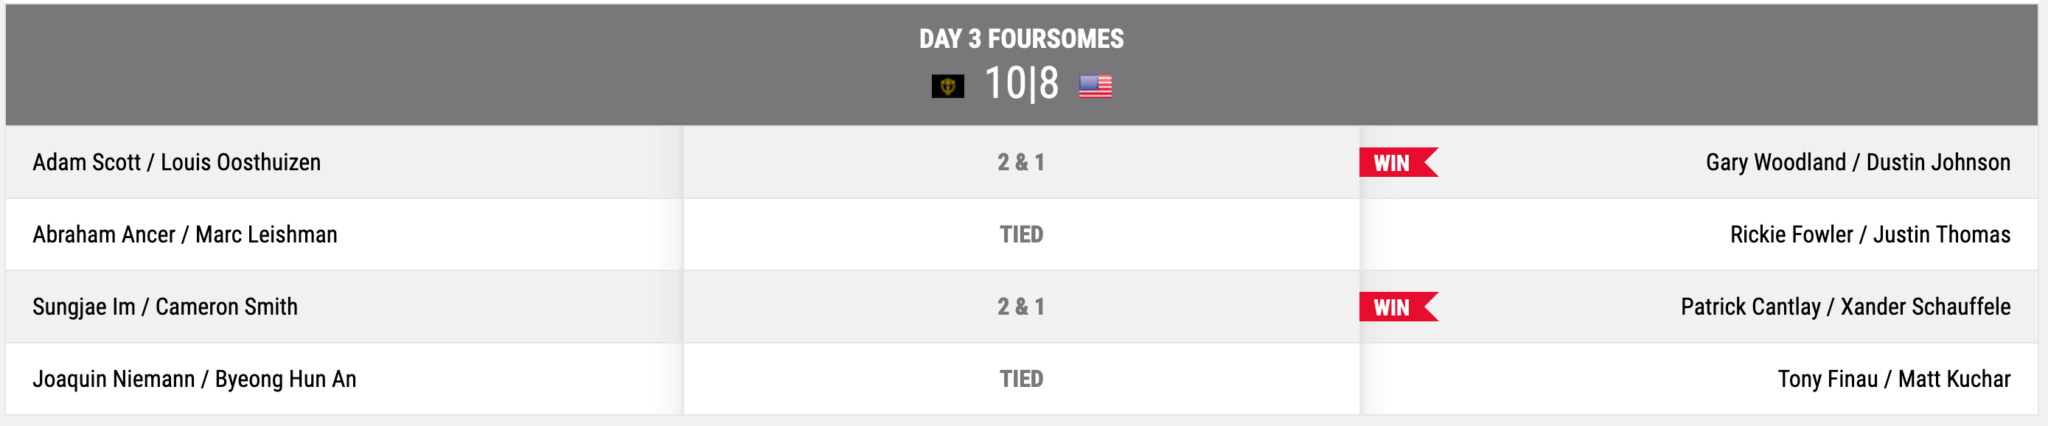2048x426 pixels.
Task: Click the United States flag icon
Action: [x=1095, y=86]
